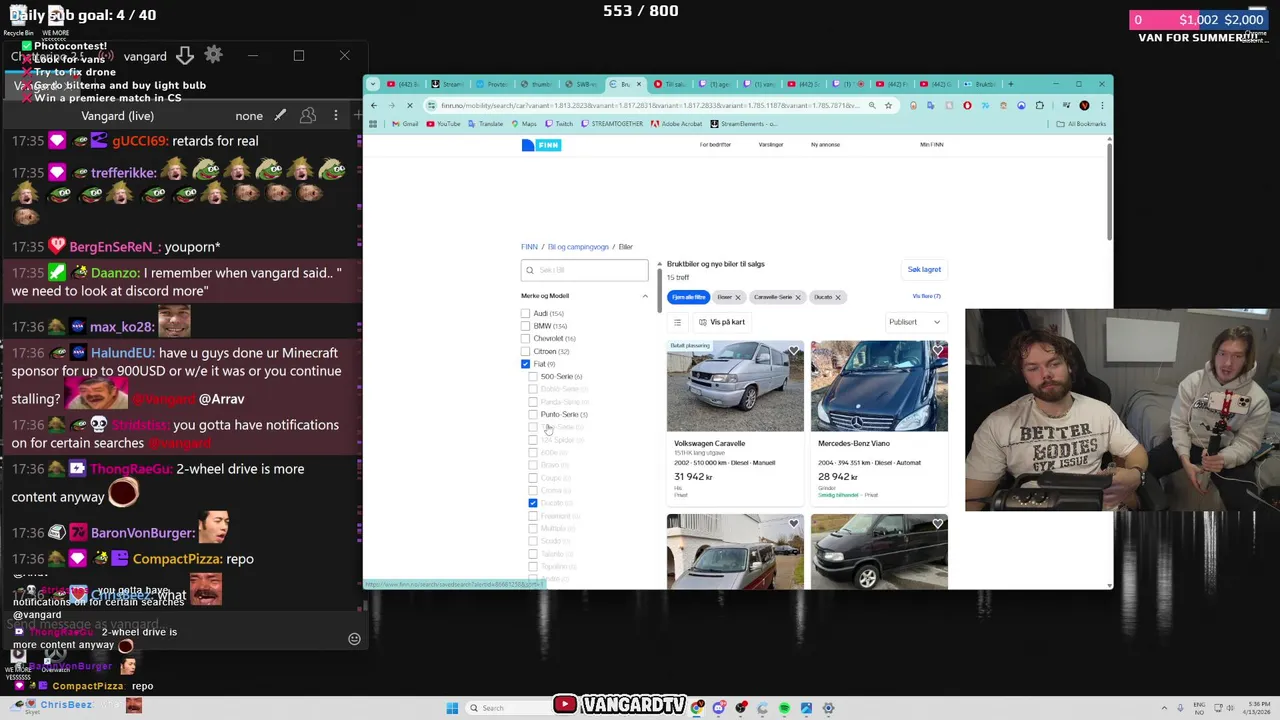Tick the BMW brand checkbox
This screenshot has width=1280, height=720.
pyautogui.click(x=525, y=326)
